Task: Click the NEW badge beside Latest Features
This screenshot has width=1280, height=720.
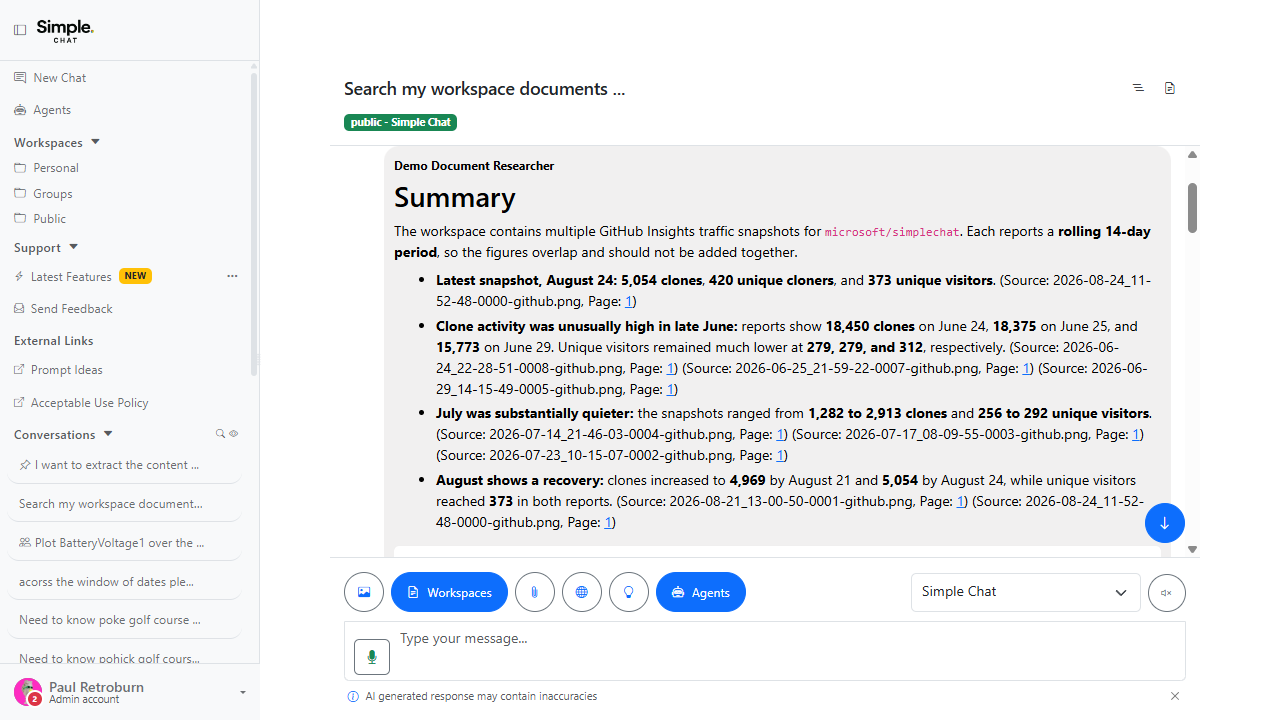Action: pyautogui.click(x=136, y=276)
